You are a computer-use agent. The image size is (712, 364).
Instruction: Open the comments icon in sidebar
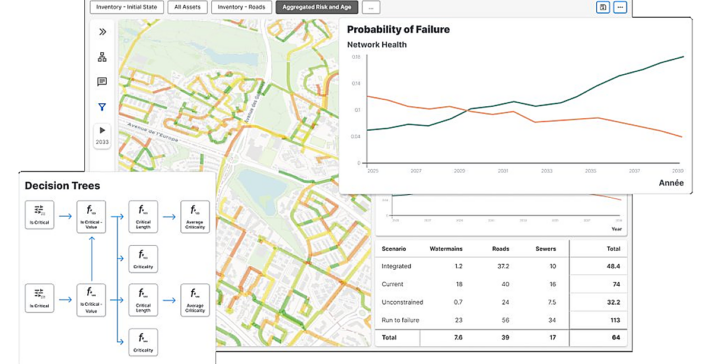(102, 82)
